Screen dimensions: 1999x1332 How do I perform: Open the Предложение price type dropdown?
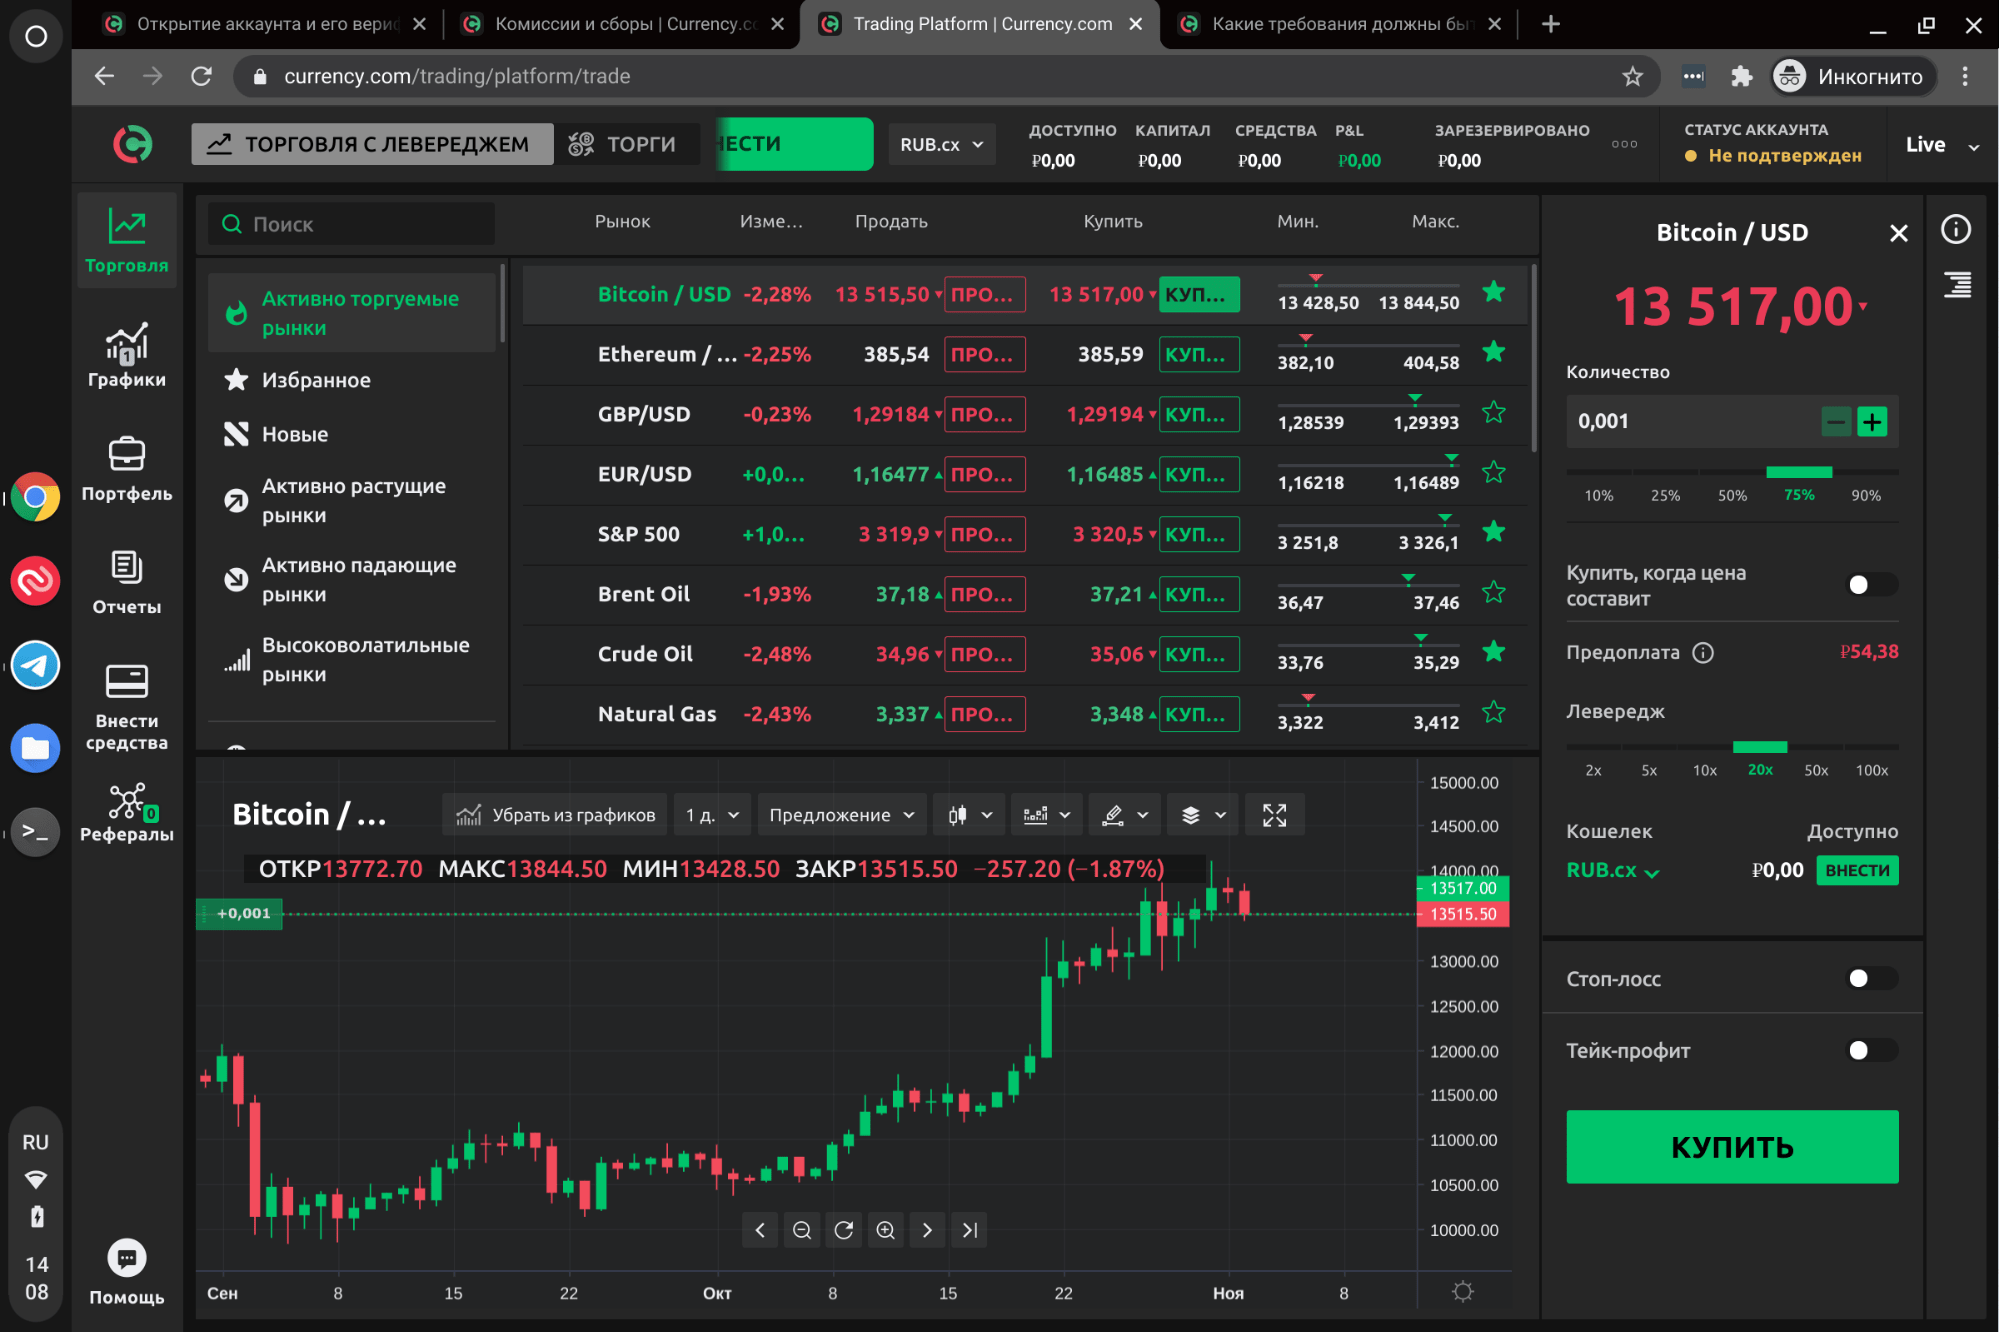[x=841, y=815]
